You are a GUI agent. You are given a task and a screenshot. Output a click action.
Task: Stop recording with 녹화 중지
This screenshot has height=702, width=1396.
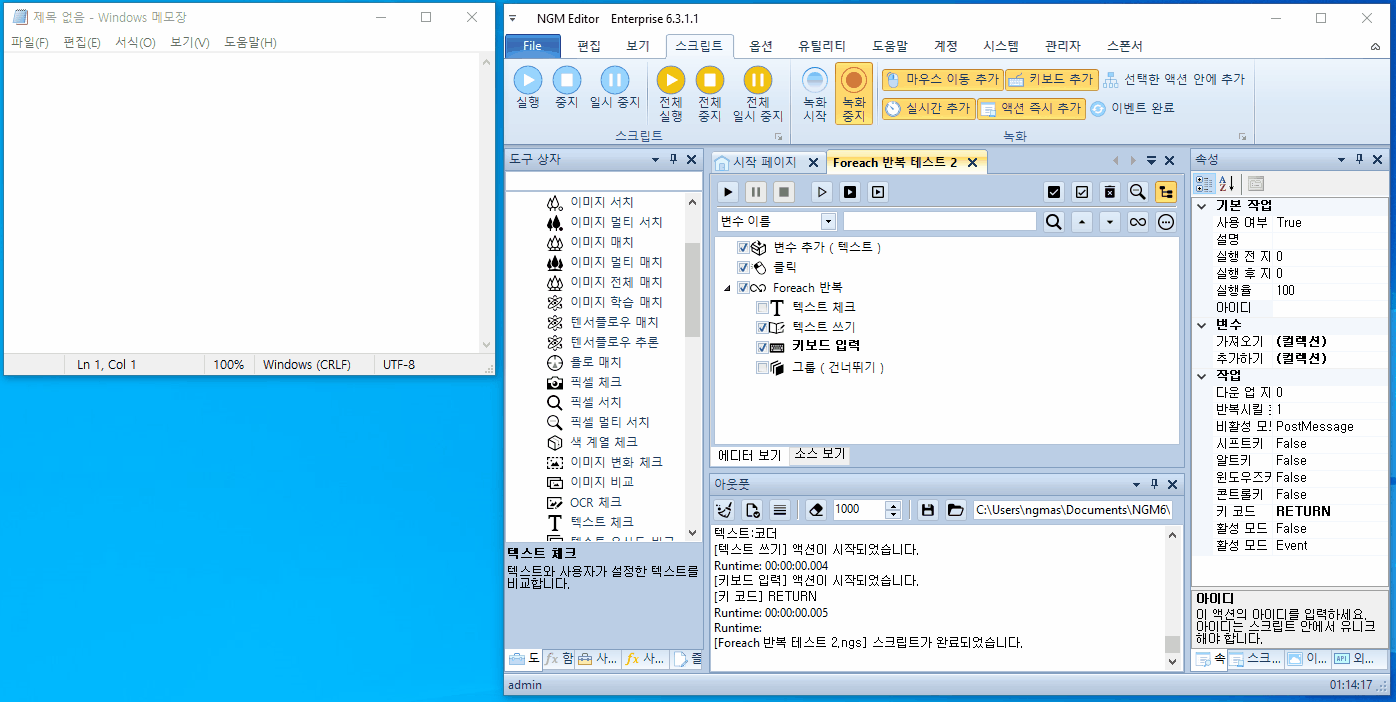tap(853, 94)
